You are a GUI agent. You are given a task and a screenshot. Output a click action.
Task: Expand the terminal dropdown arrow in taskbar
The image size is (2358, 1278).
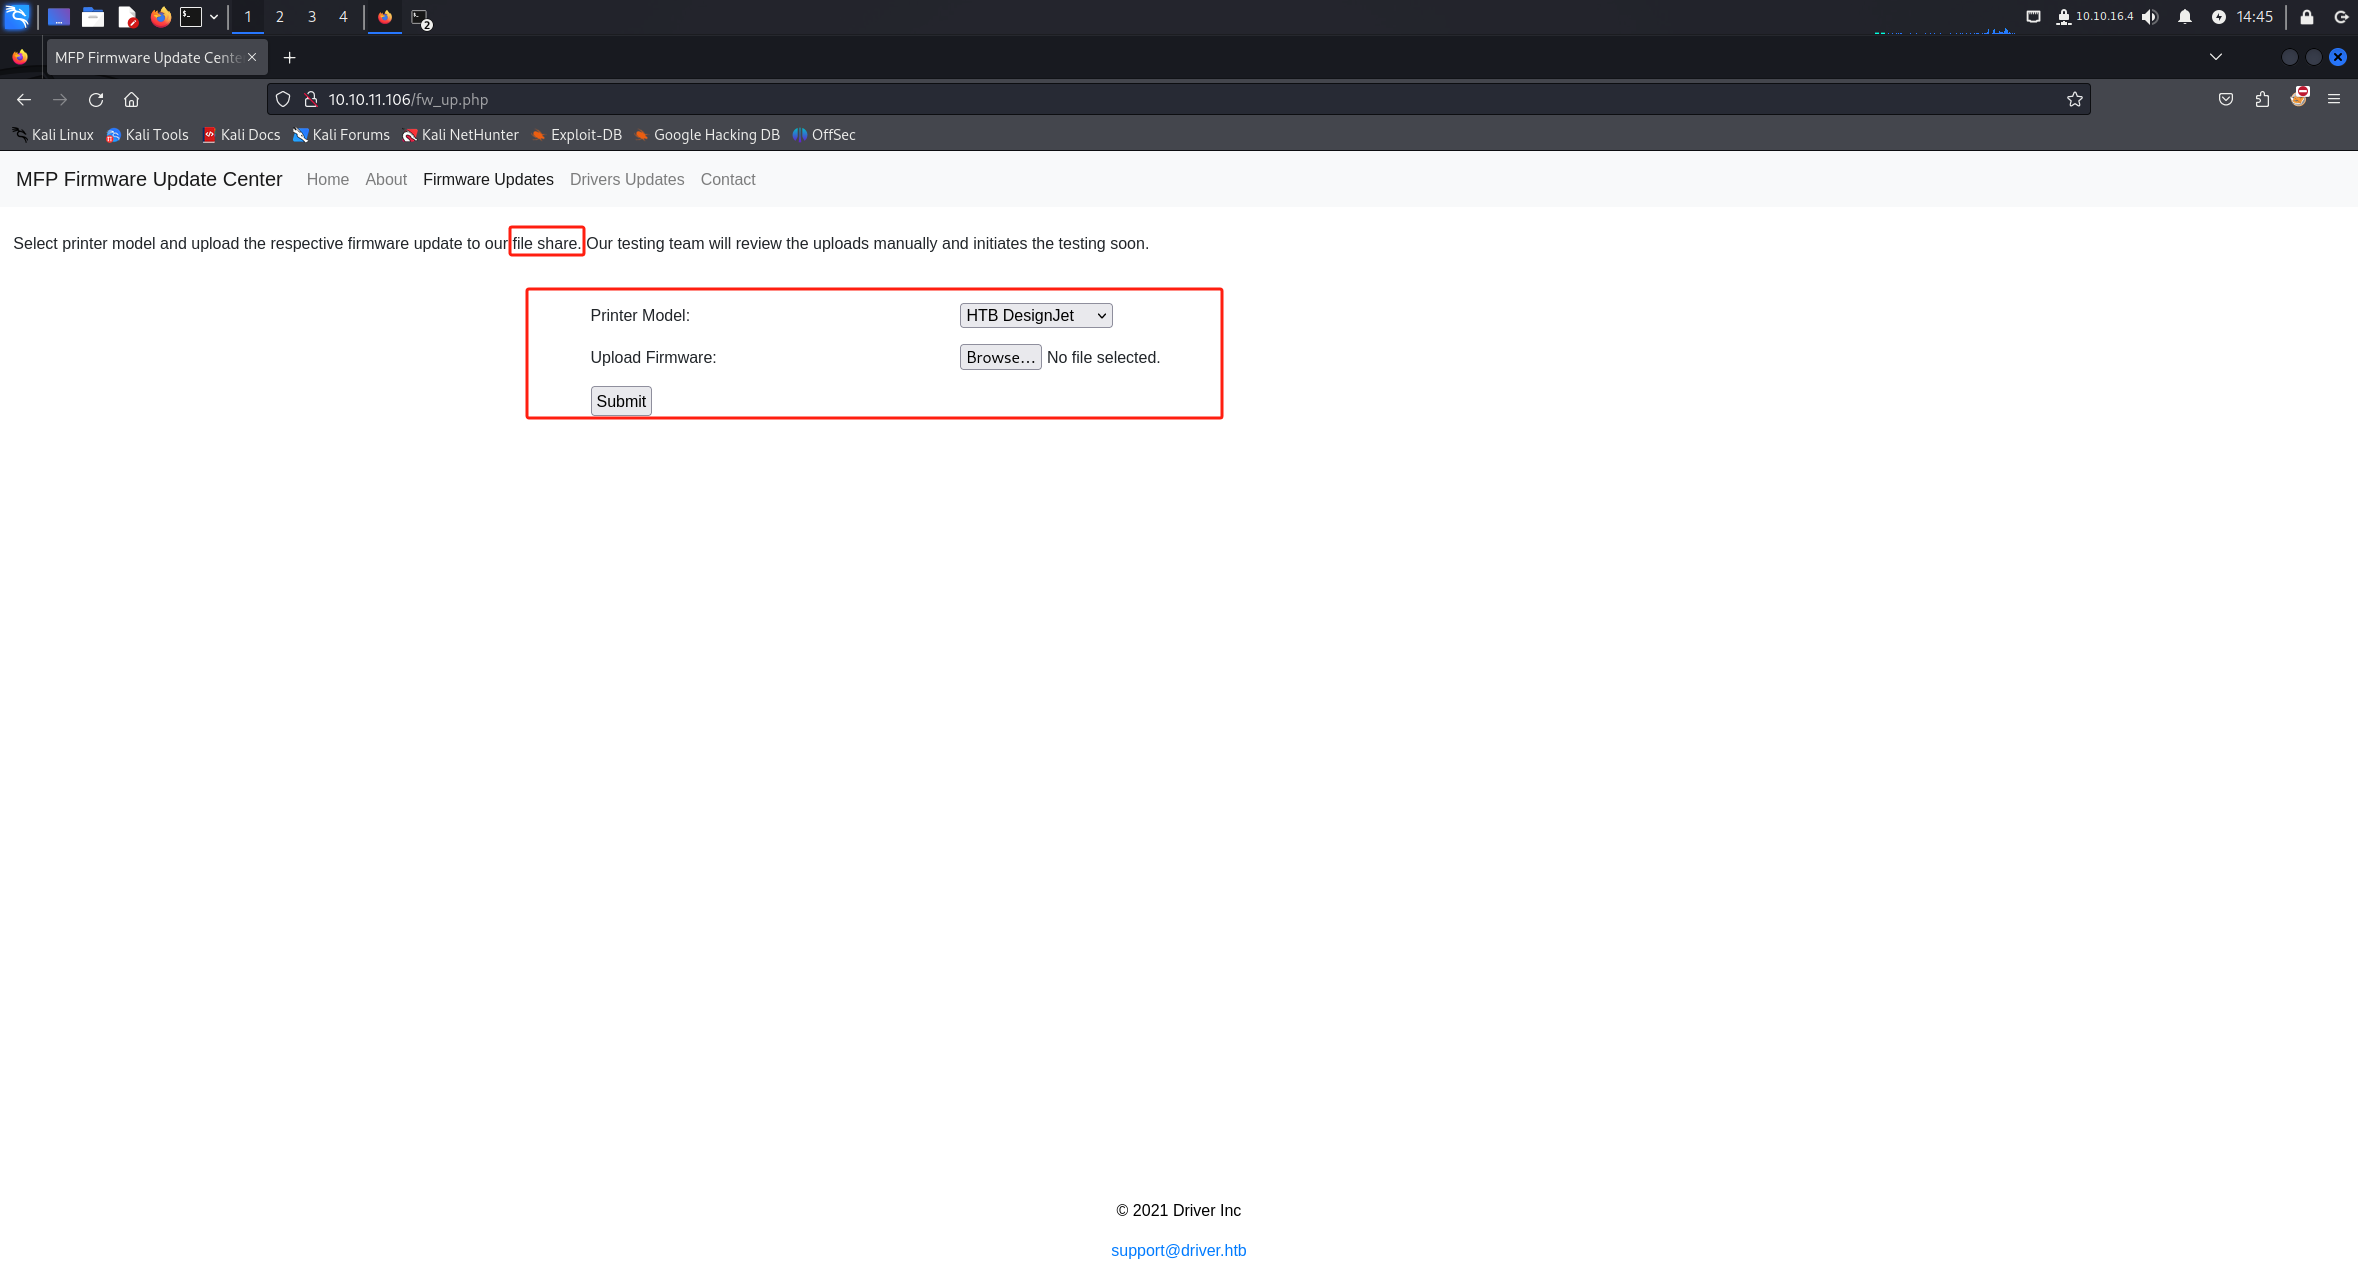tap(214, 17)
